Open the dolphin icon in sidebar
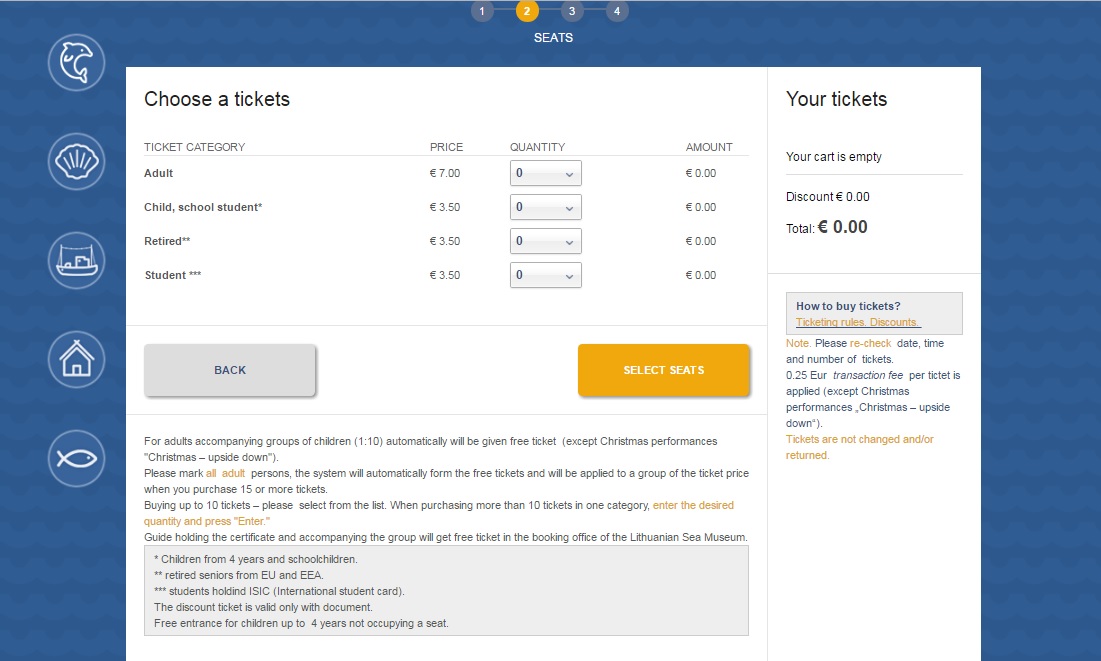This screenshot has height=661, width=1101. pos(77,63)
